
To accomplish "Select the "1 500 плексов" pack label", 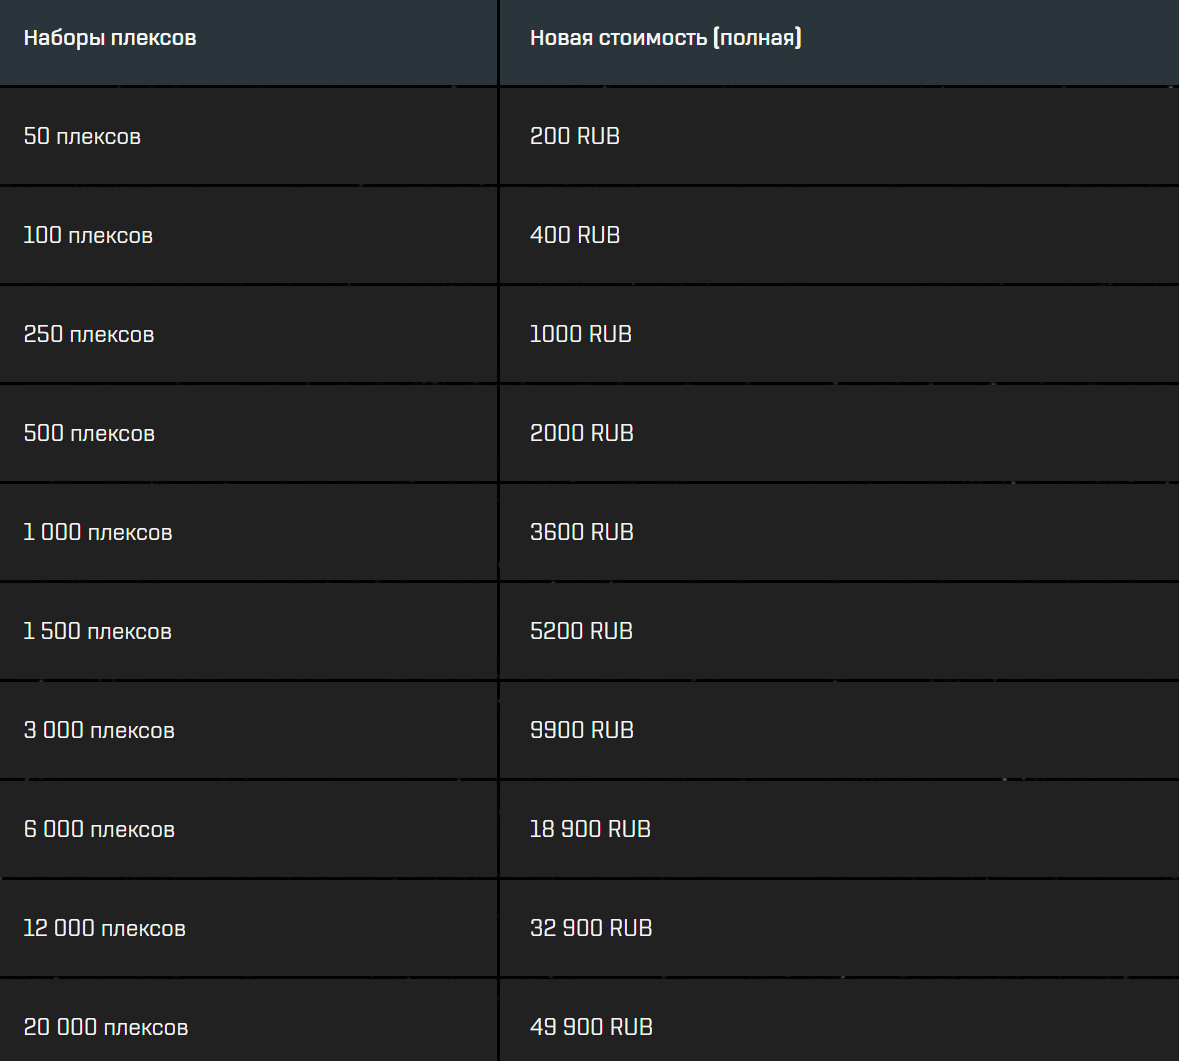I will tap(98, 631).
